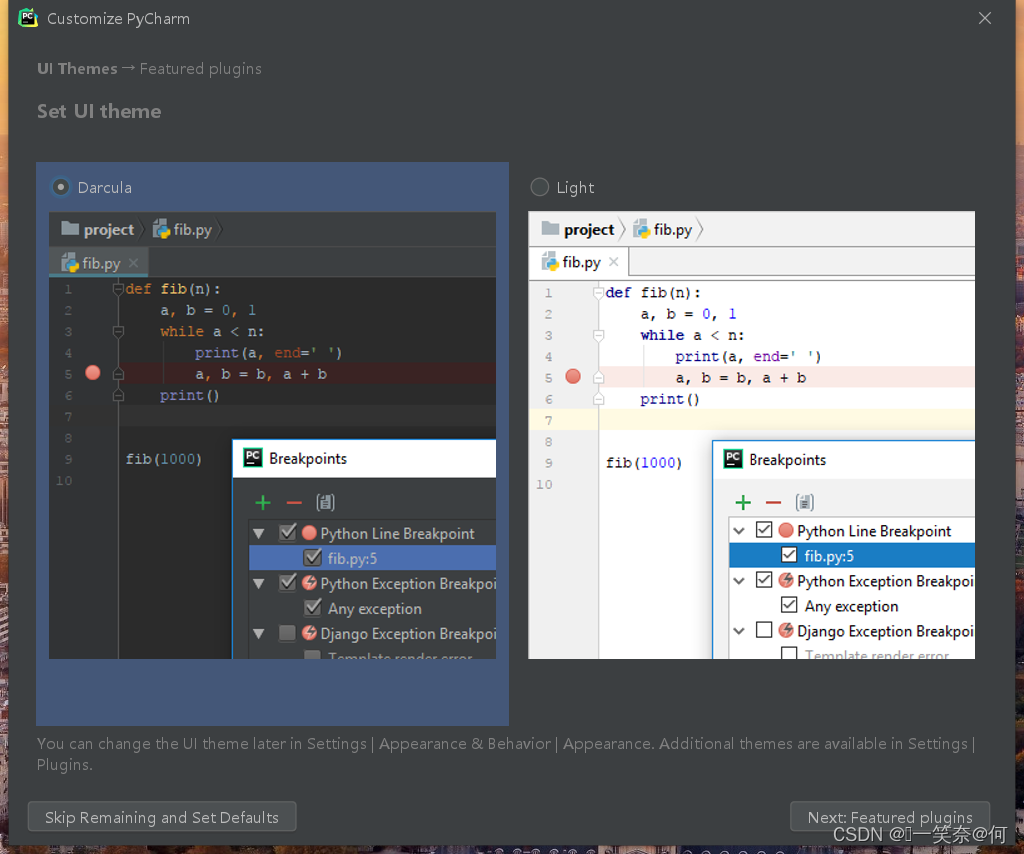Collapse Python Line Breakpoint node in Darcula preview

259,533
